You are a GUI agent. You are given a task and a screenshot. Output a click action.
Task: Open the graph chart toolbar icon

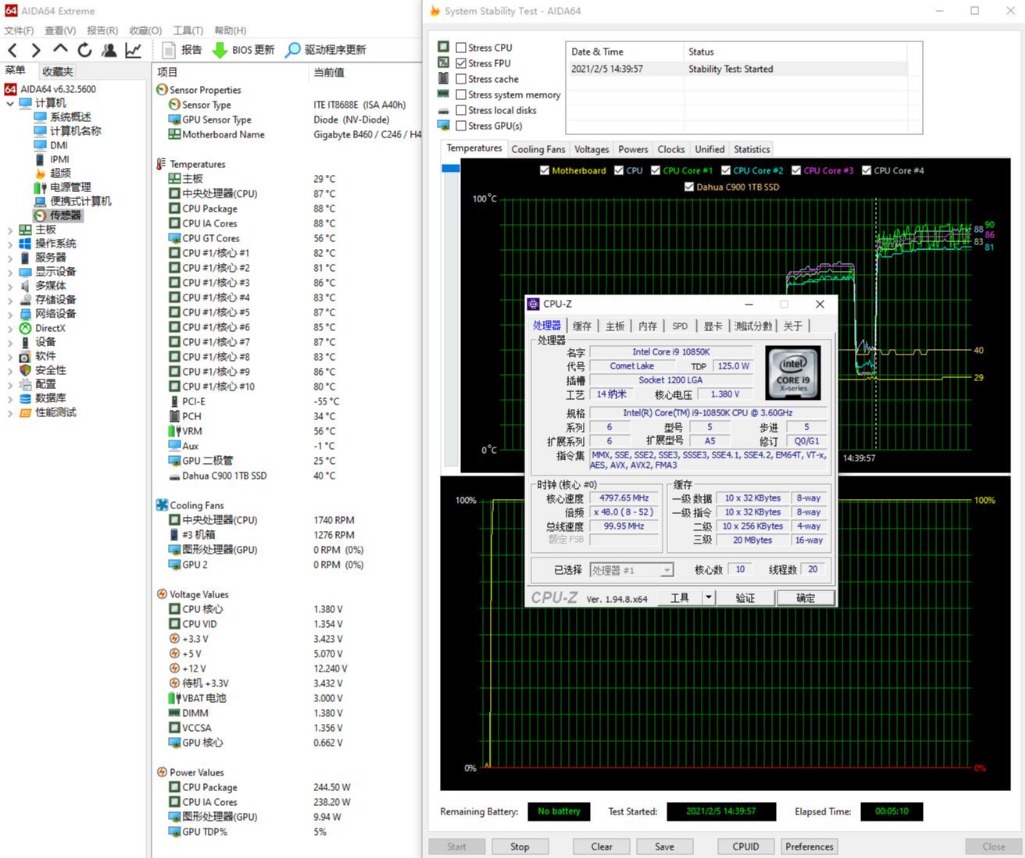pyautogui.click(x=133, y=50)
